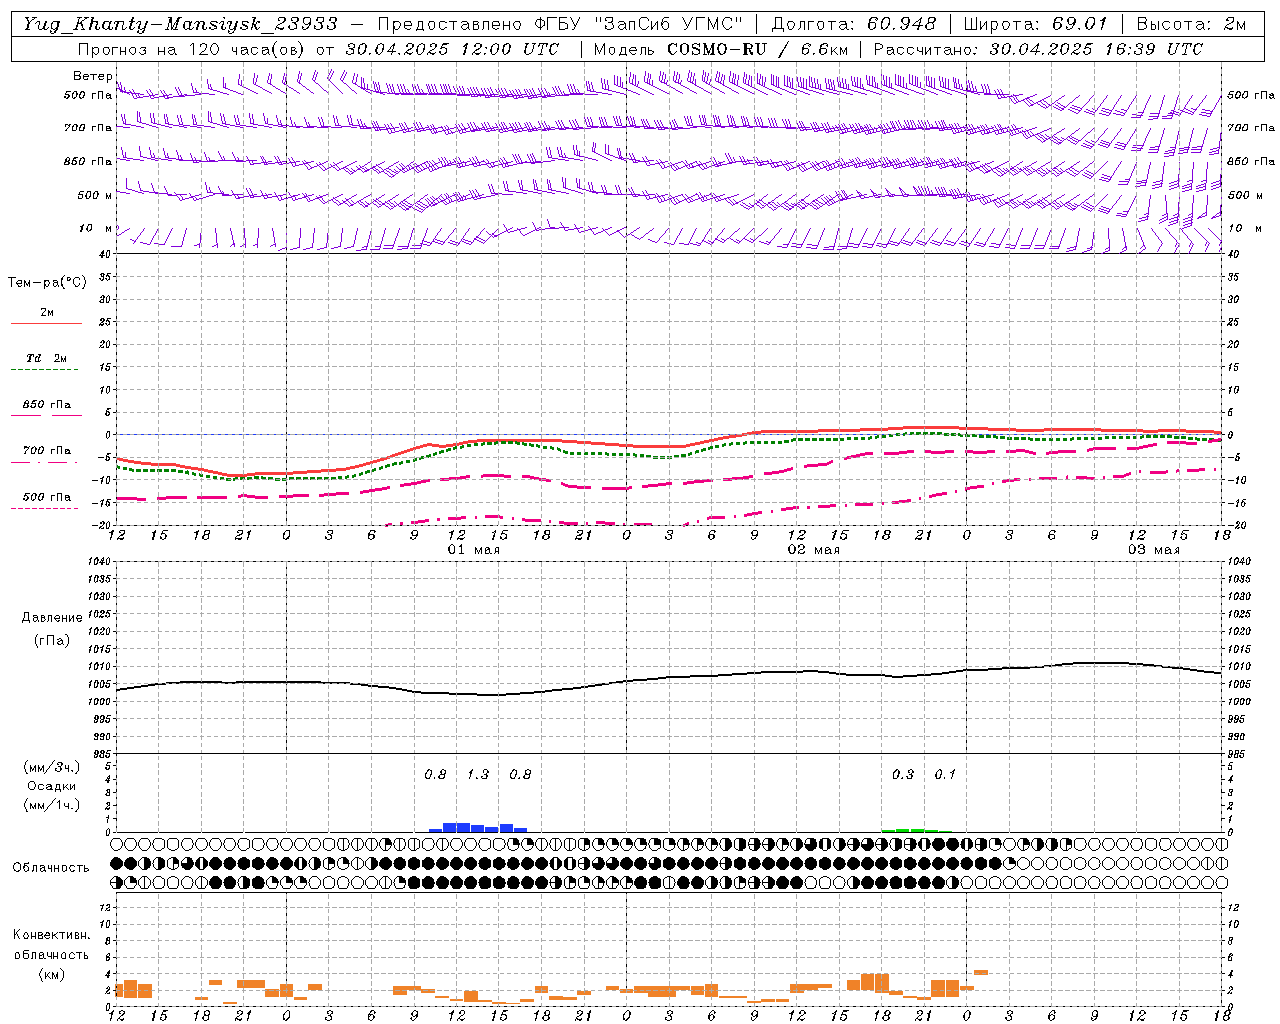Click the '(км)' convective cloud unit label

[x=52, y=974]
